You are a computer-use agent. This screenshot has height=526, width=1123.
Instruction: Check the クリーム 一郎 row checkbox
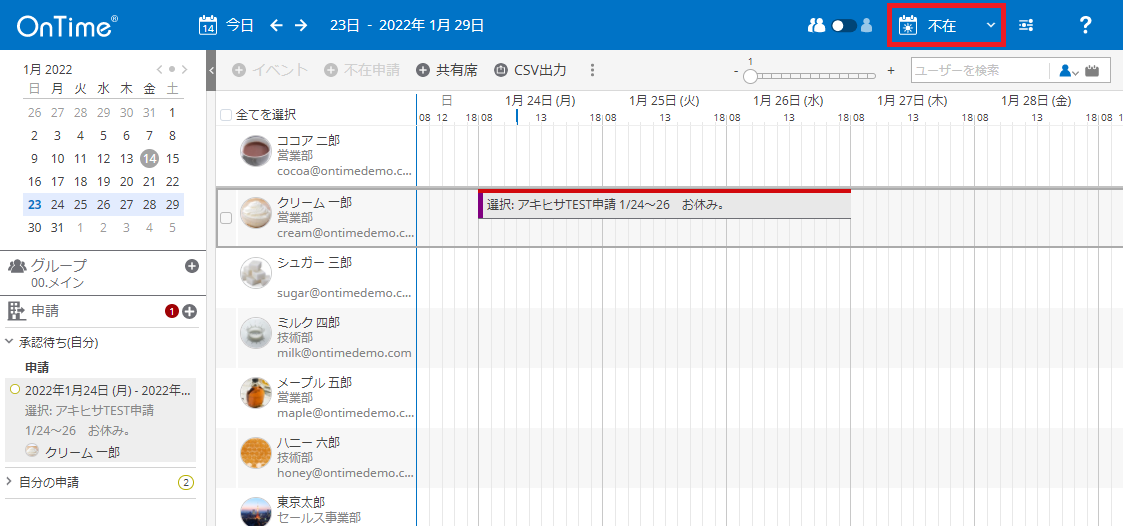click(226, 219)
